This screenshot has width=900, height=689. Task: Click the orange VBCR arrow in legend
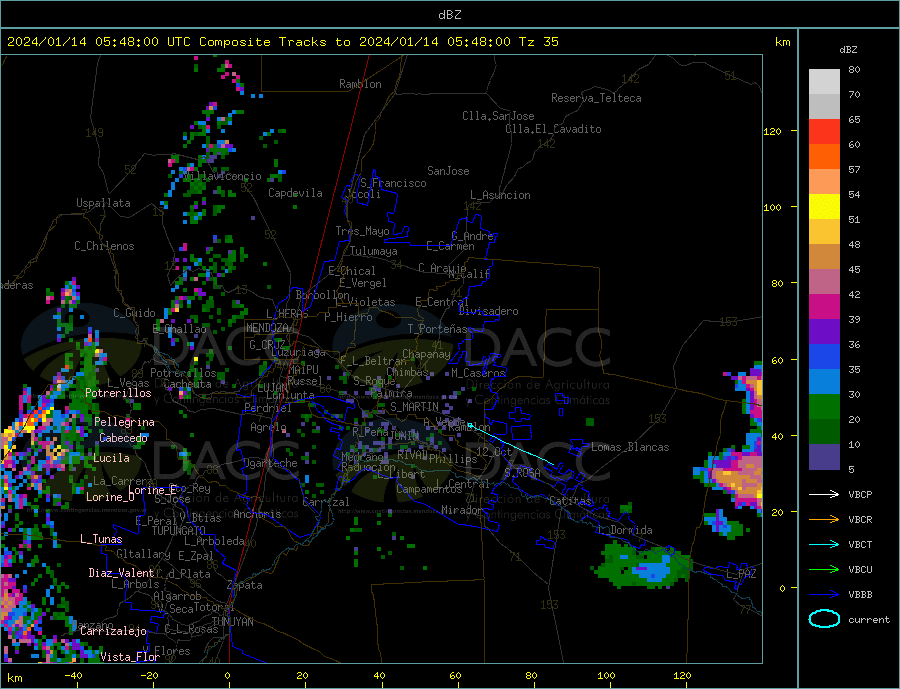tap(824, 520)
